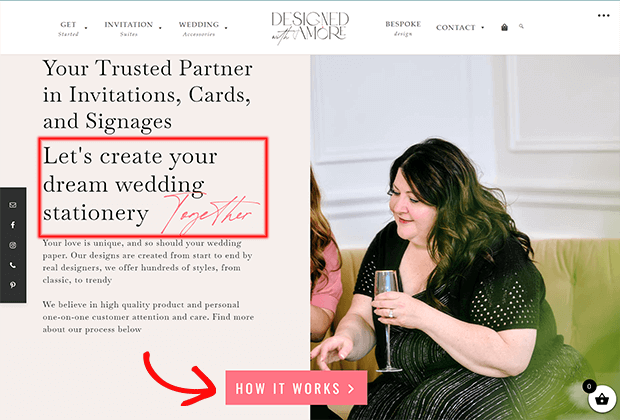
Task: Click the hero photo of woman with glass
Action: (x=465, y=237)
